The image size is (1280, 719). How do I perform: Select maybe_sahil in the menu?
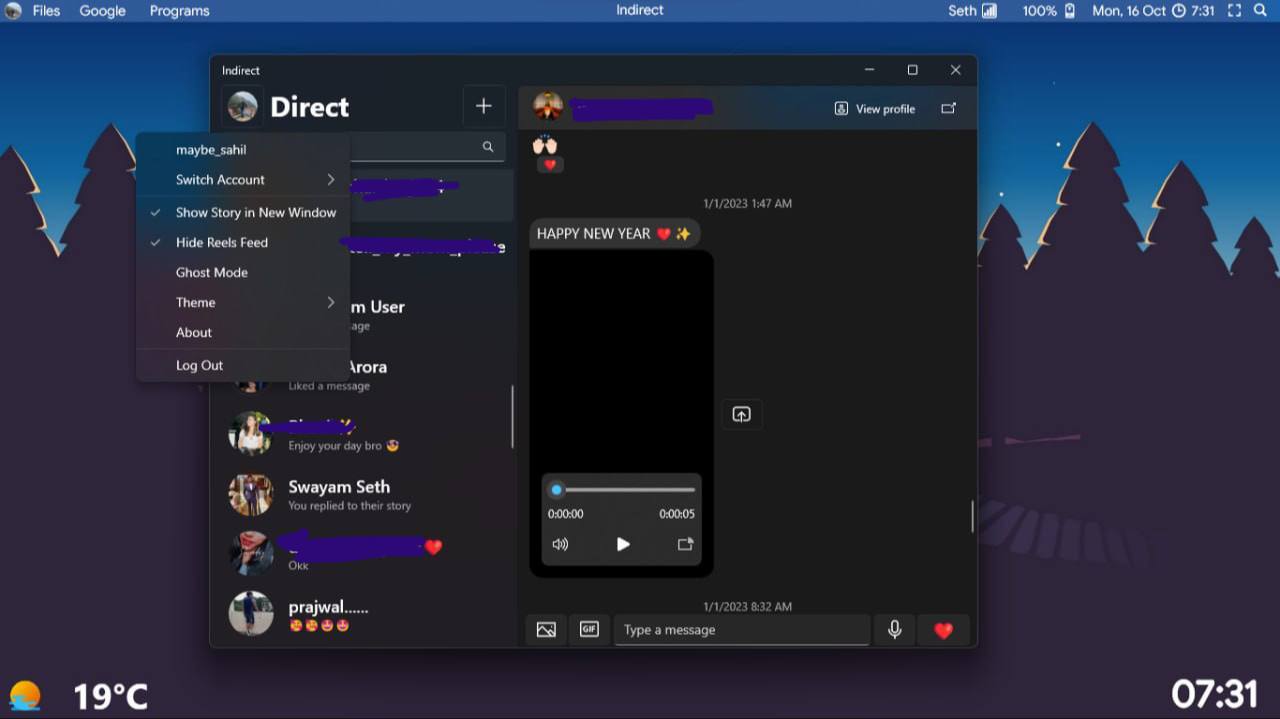[x=243, y=149]
